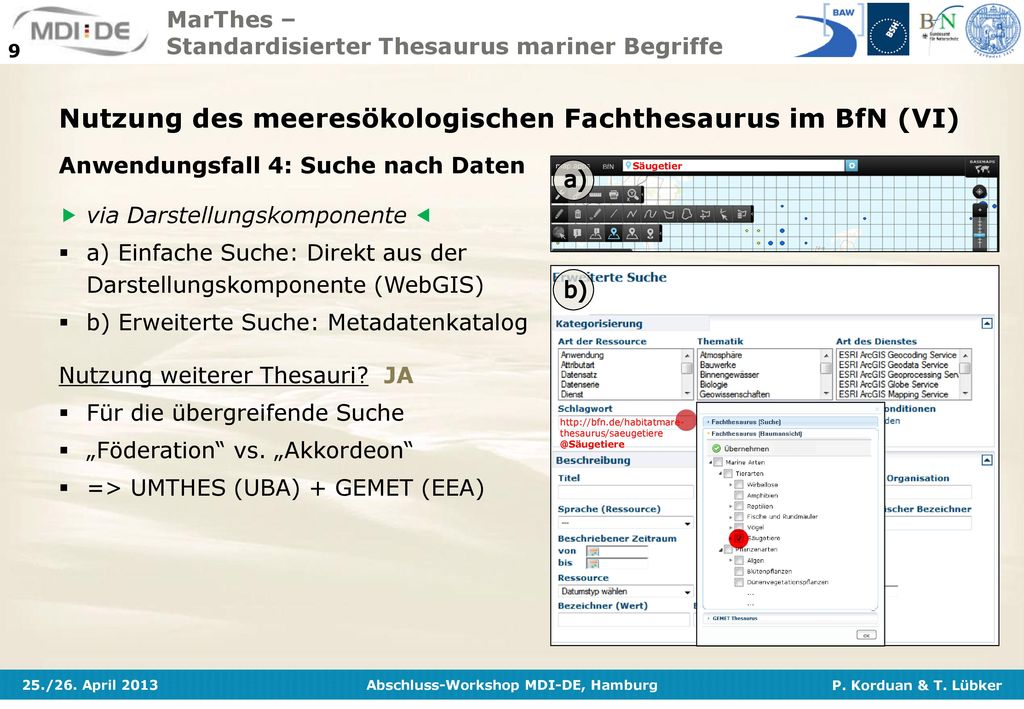
Task: Open the calendar picker for the 'von' date
Action: click(594, 552)
